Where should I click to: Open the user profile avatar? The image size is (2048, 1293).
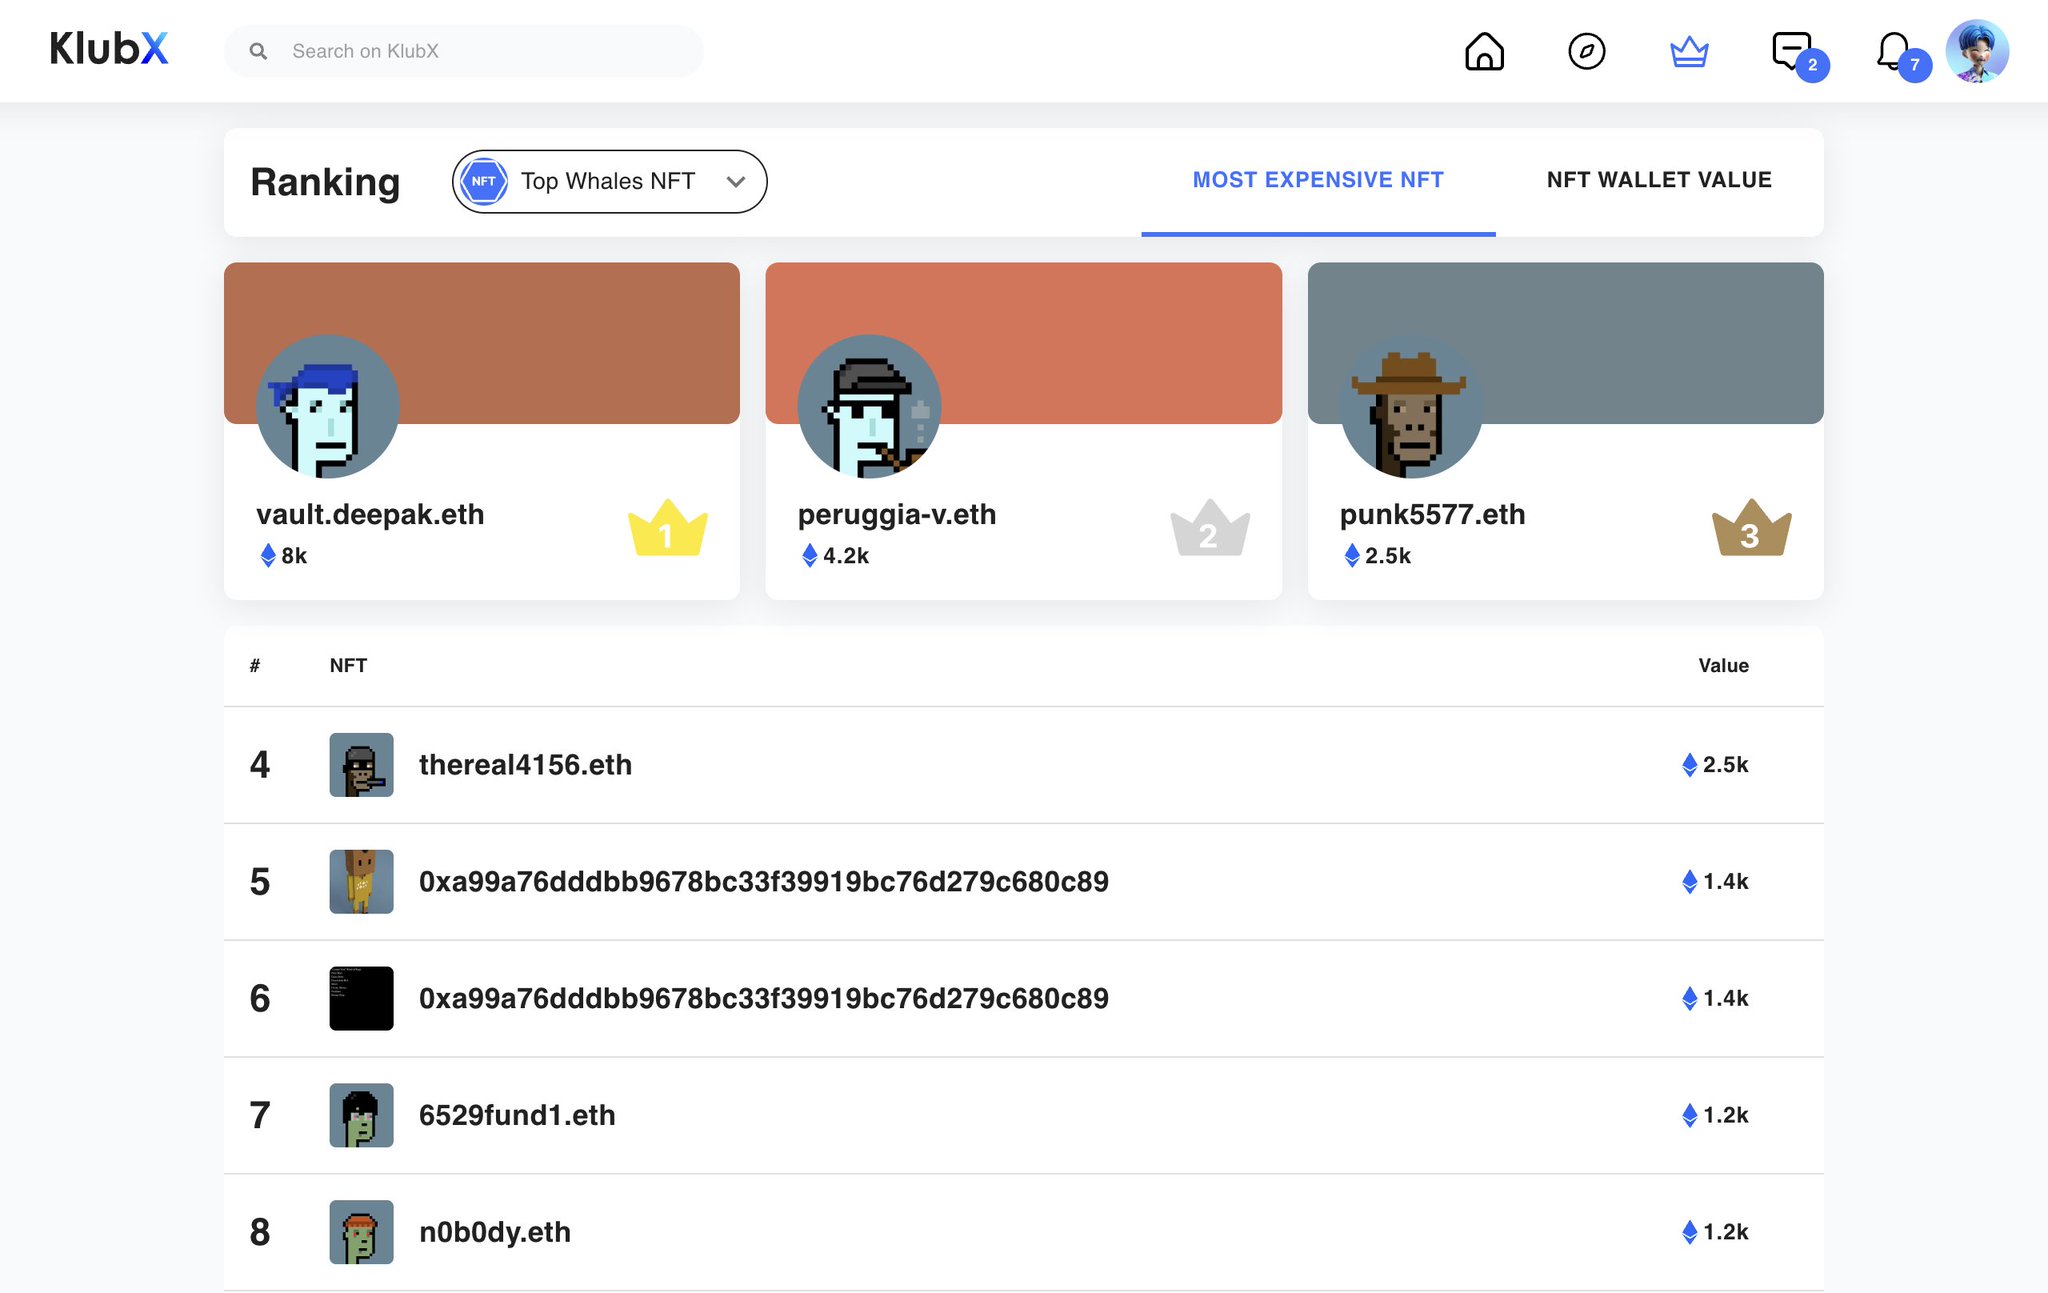coord(1977,51)
